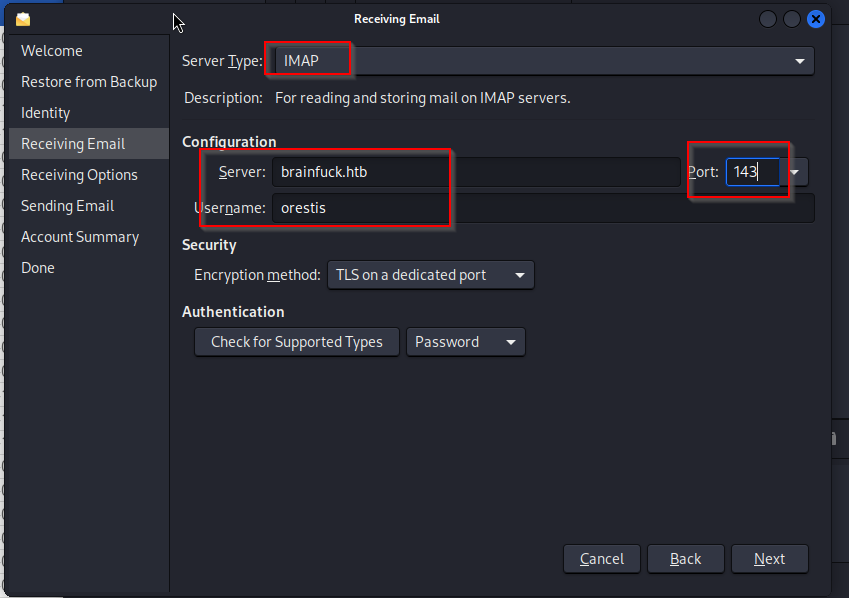Open the Encryption method dropdown
Image resolution: width=849 pixels, height=598 pixels.
tap(430, 275)
